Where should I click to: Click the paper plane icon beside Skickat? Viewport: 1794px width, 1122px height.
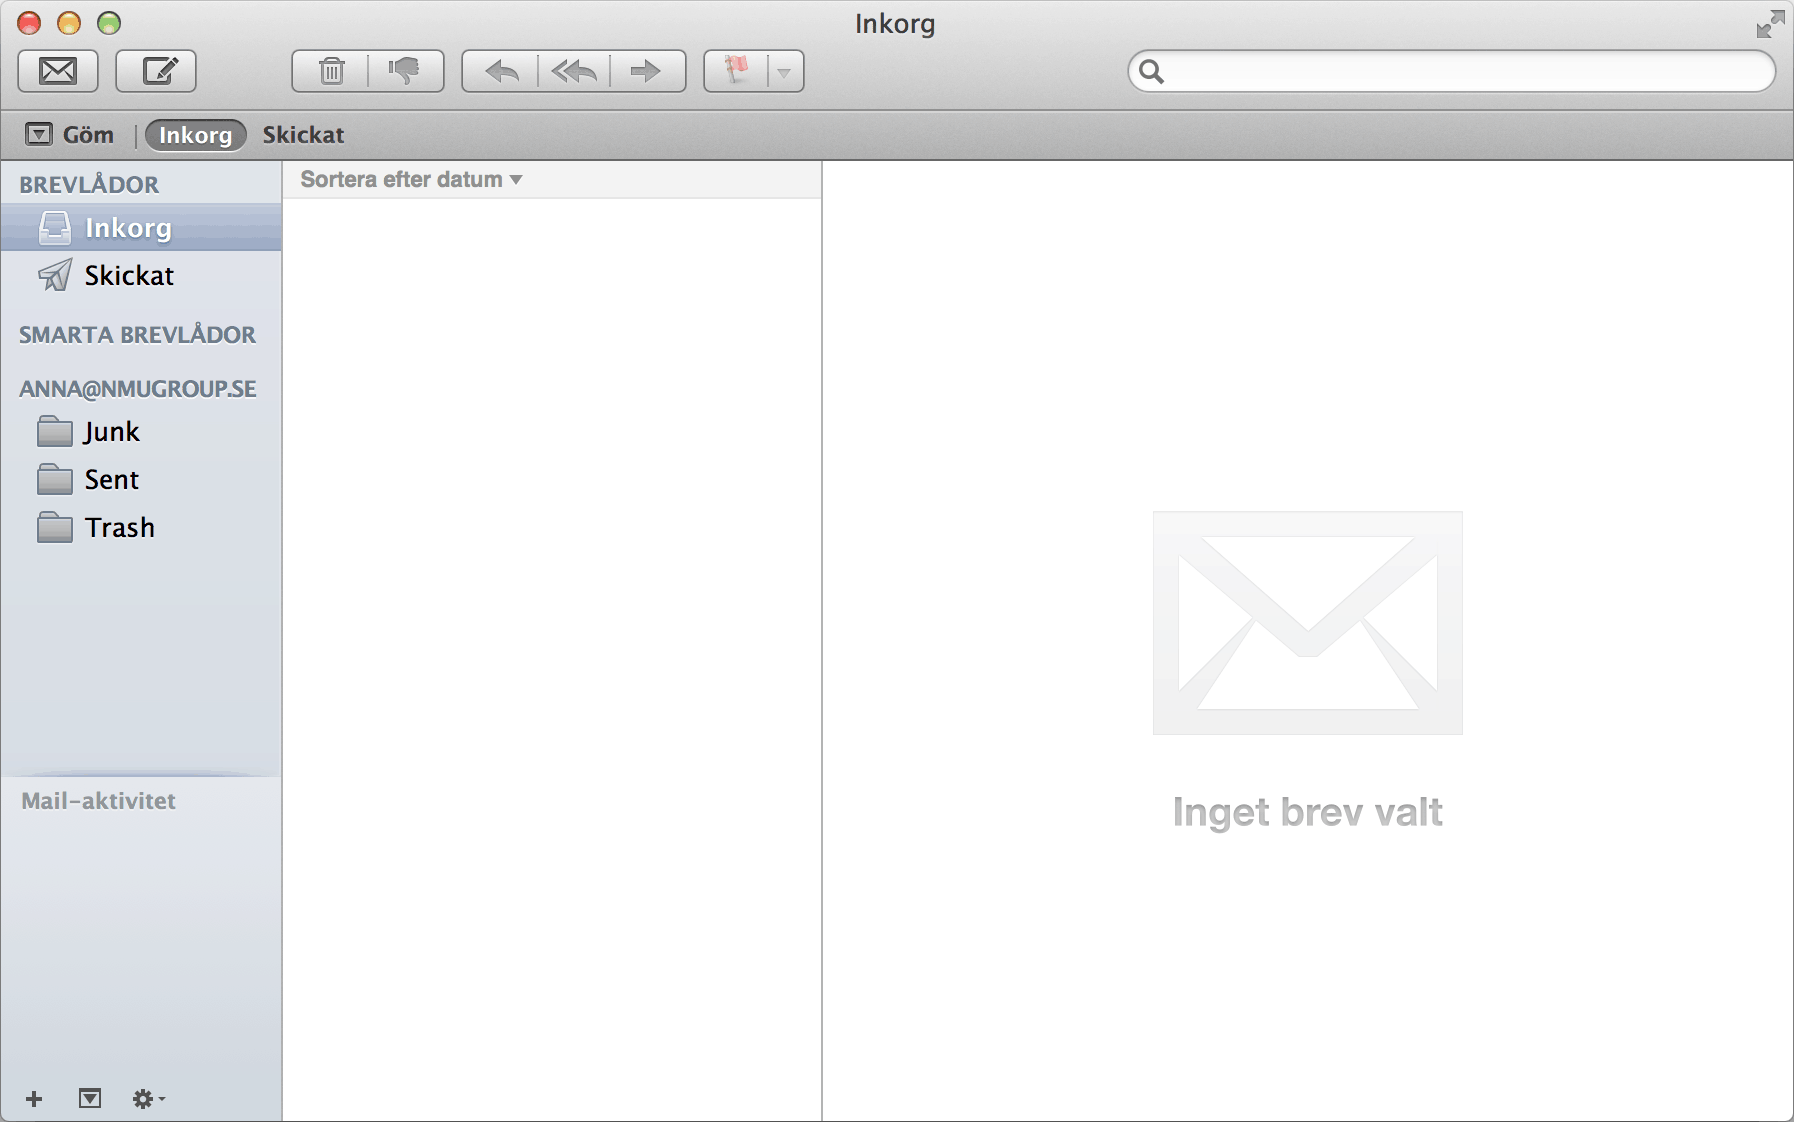coord(55,275)
